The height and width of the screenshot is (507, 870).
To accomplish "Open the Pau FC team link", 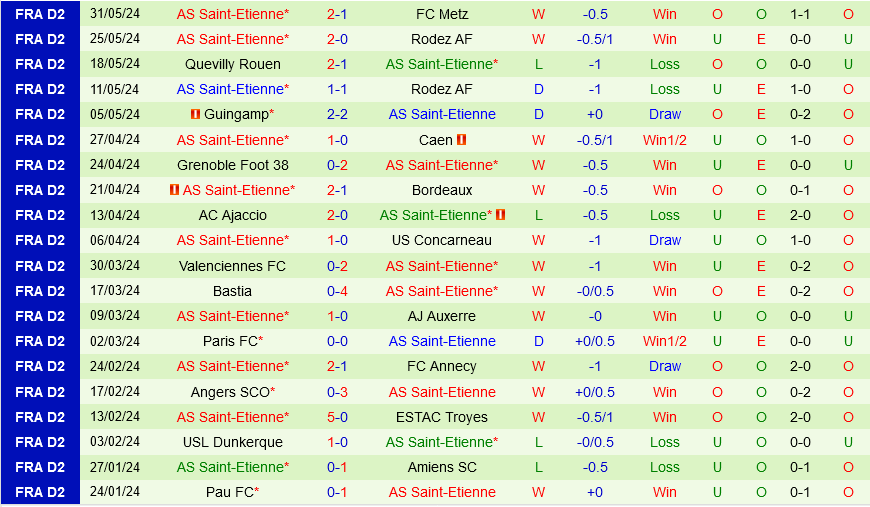I will pyautogui.click(x=230, y=492).
